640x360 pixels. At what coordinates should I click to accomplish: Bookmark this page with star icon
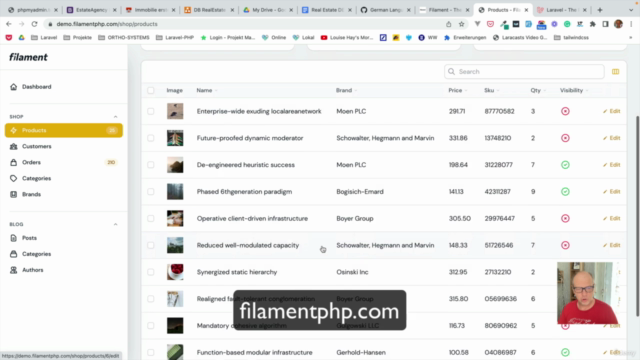pyautogui.click(x=461, y=24)
